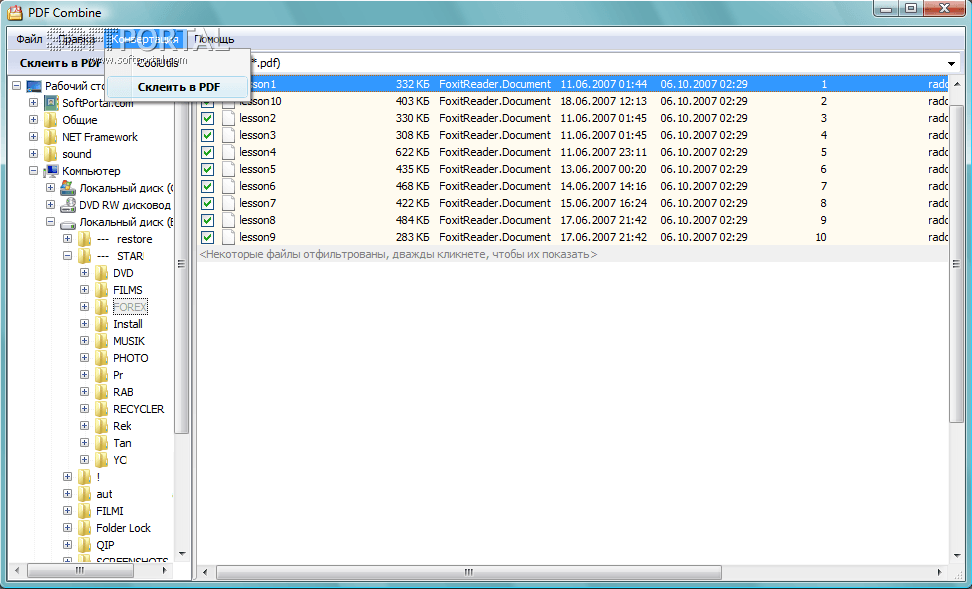972x589 pixels.
Task: Open the file filter dropdown arrow
Action: (x=951, y=63)
